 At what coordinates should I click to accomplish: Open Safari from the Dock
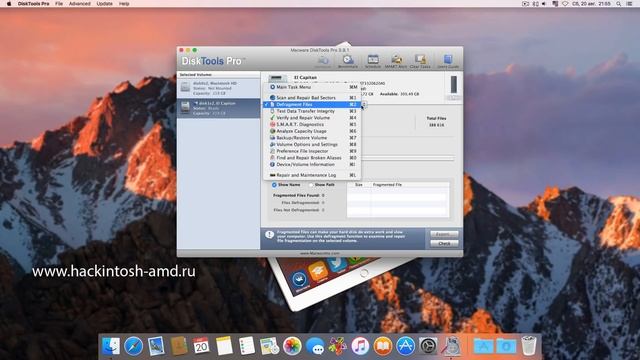tap(133, 346)
